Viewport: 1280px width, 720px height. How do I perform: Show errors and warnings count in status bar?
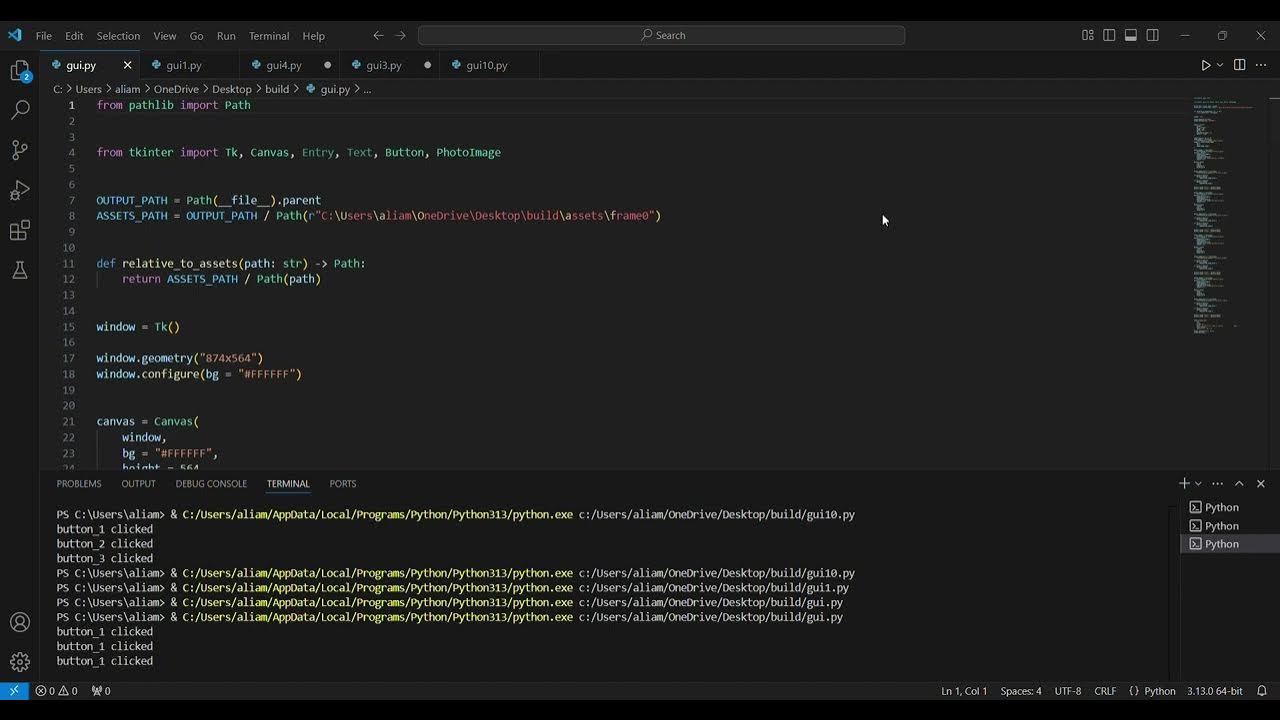(x=56, y=691)
